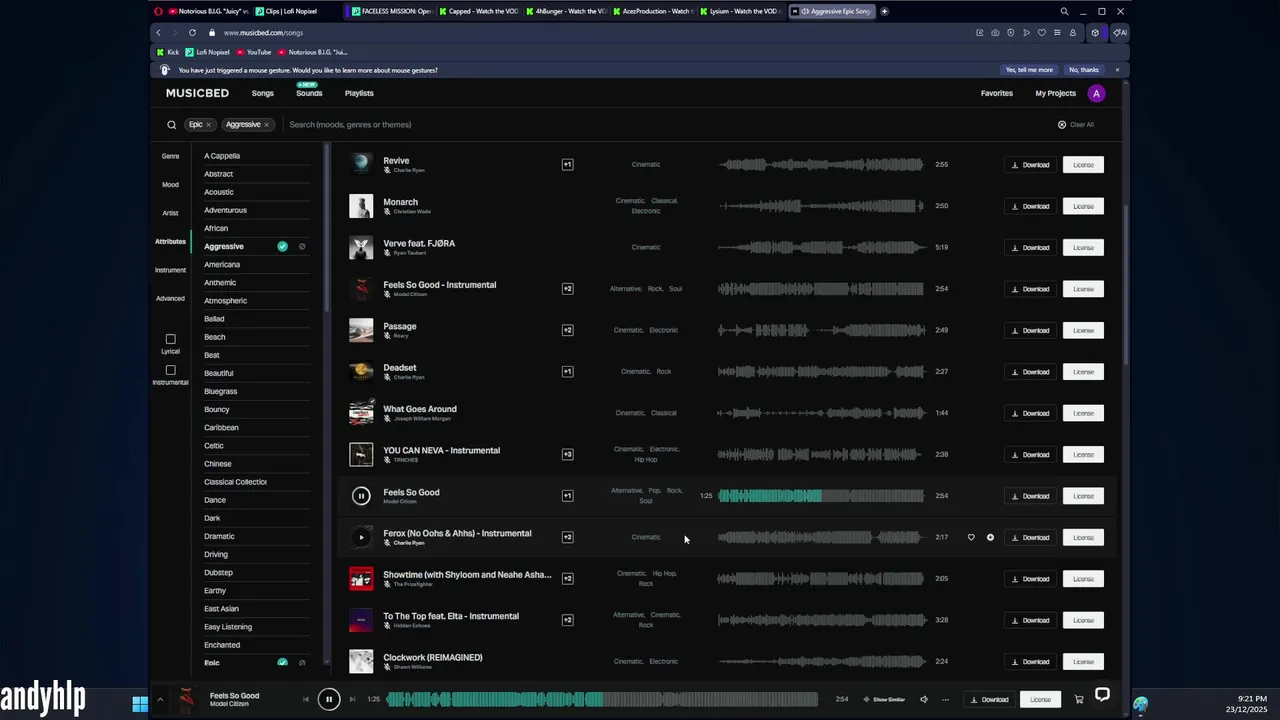Uncheck the Aggressive attribute checkmark
The image size is (1280, 720).
pyautogui.click(x=282, y=246)
